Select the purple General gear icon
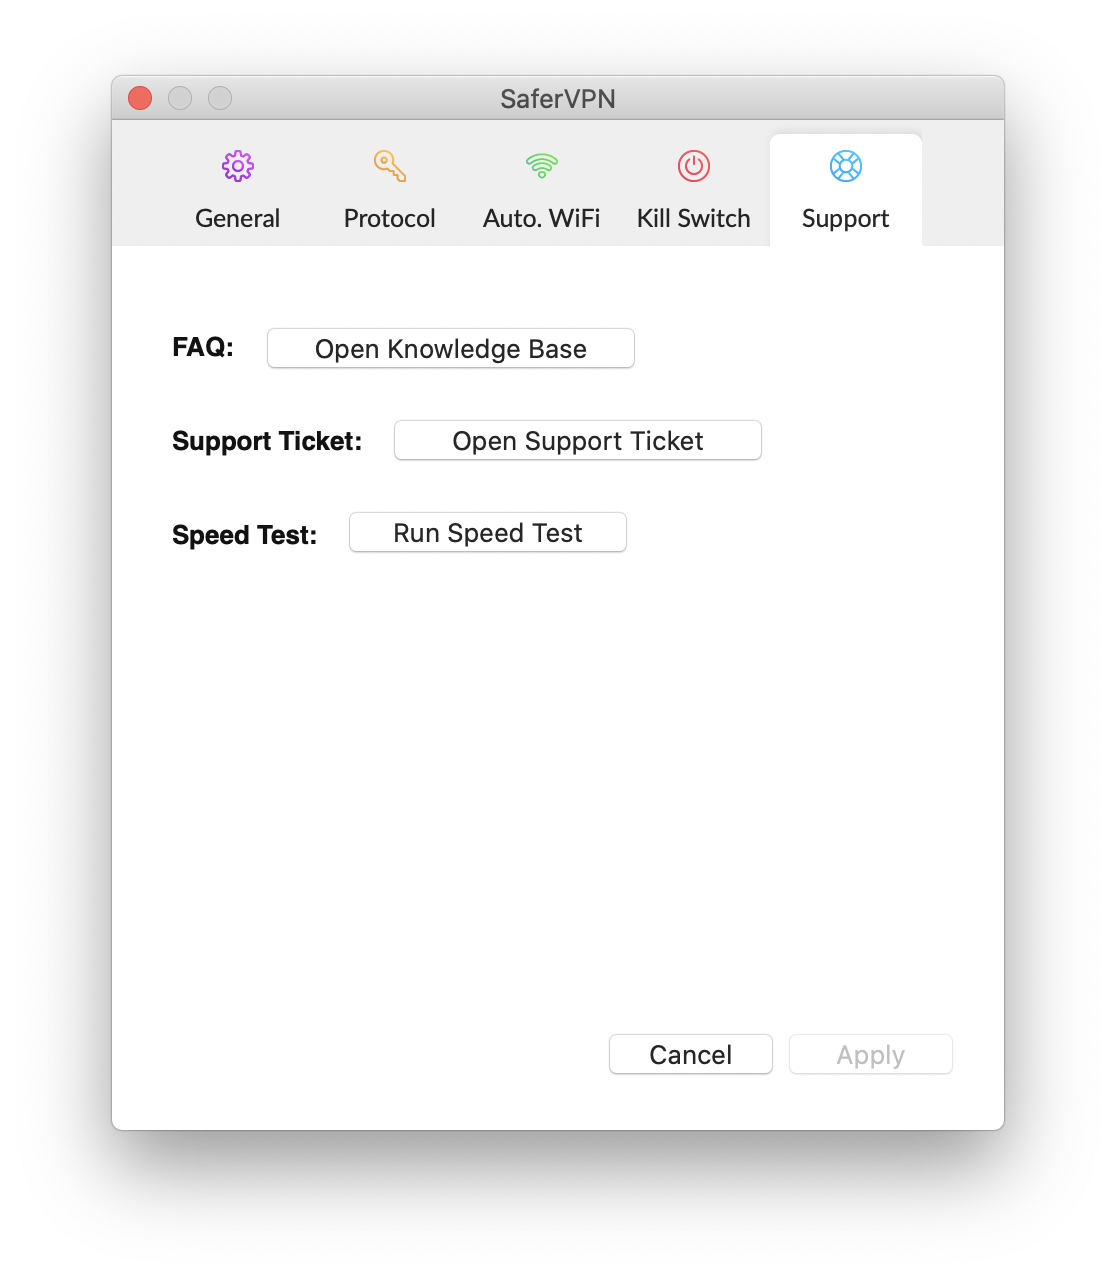Image resolution: width=1116 pixels, height=1278 pixels. point(238,166)
